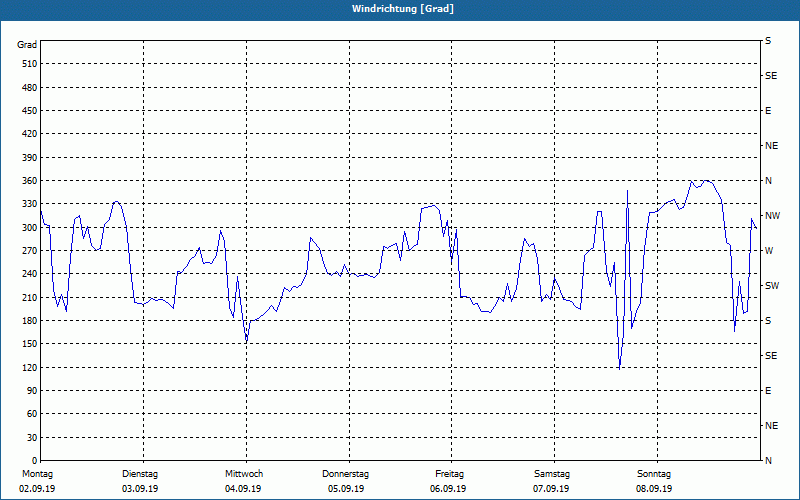Click the 'E' compass label beside 90
800x500 pixels.
point(768,390)
